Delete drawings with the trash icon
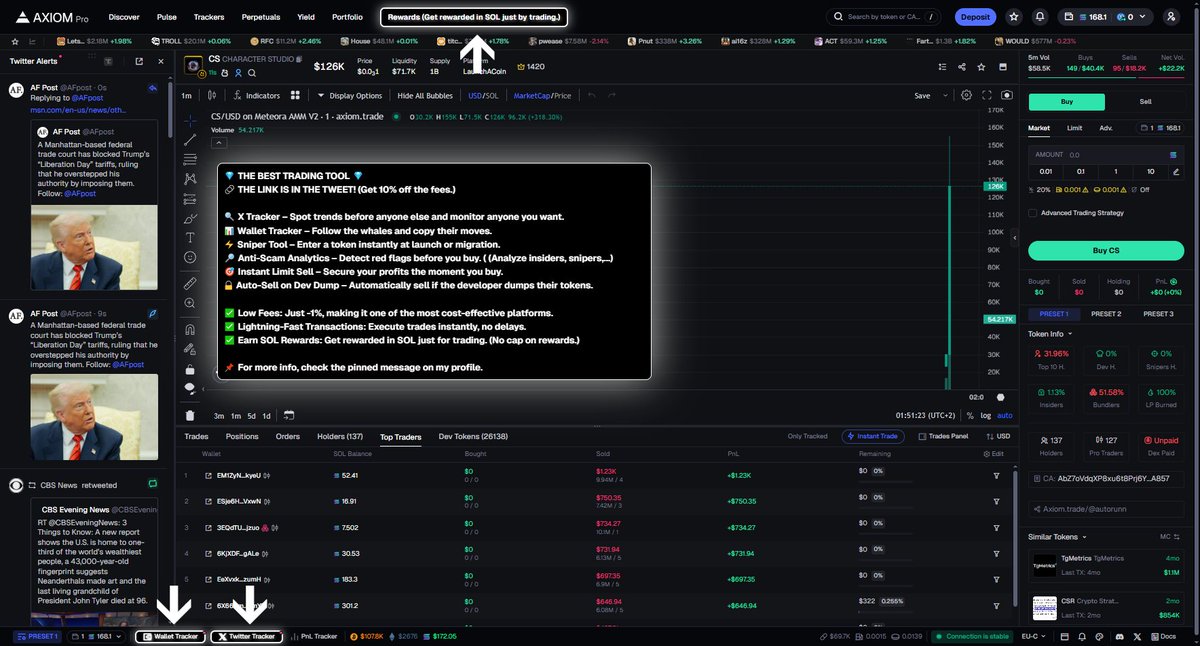The height and width of the screenshot is (646, 1200). pyautogui.click(x=190, y=414)
